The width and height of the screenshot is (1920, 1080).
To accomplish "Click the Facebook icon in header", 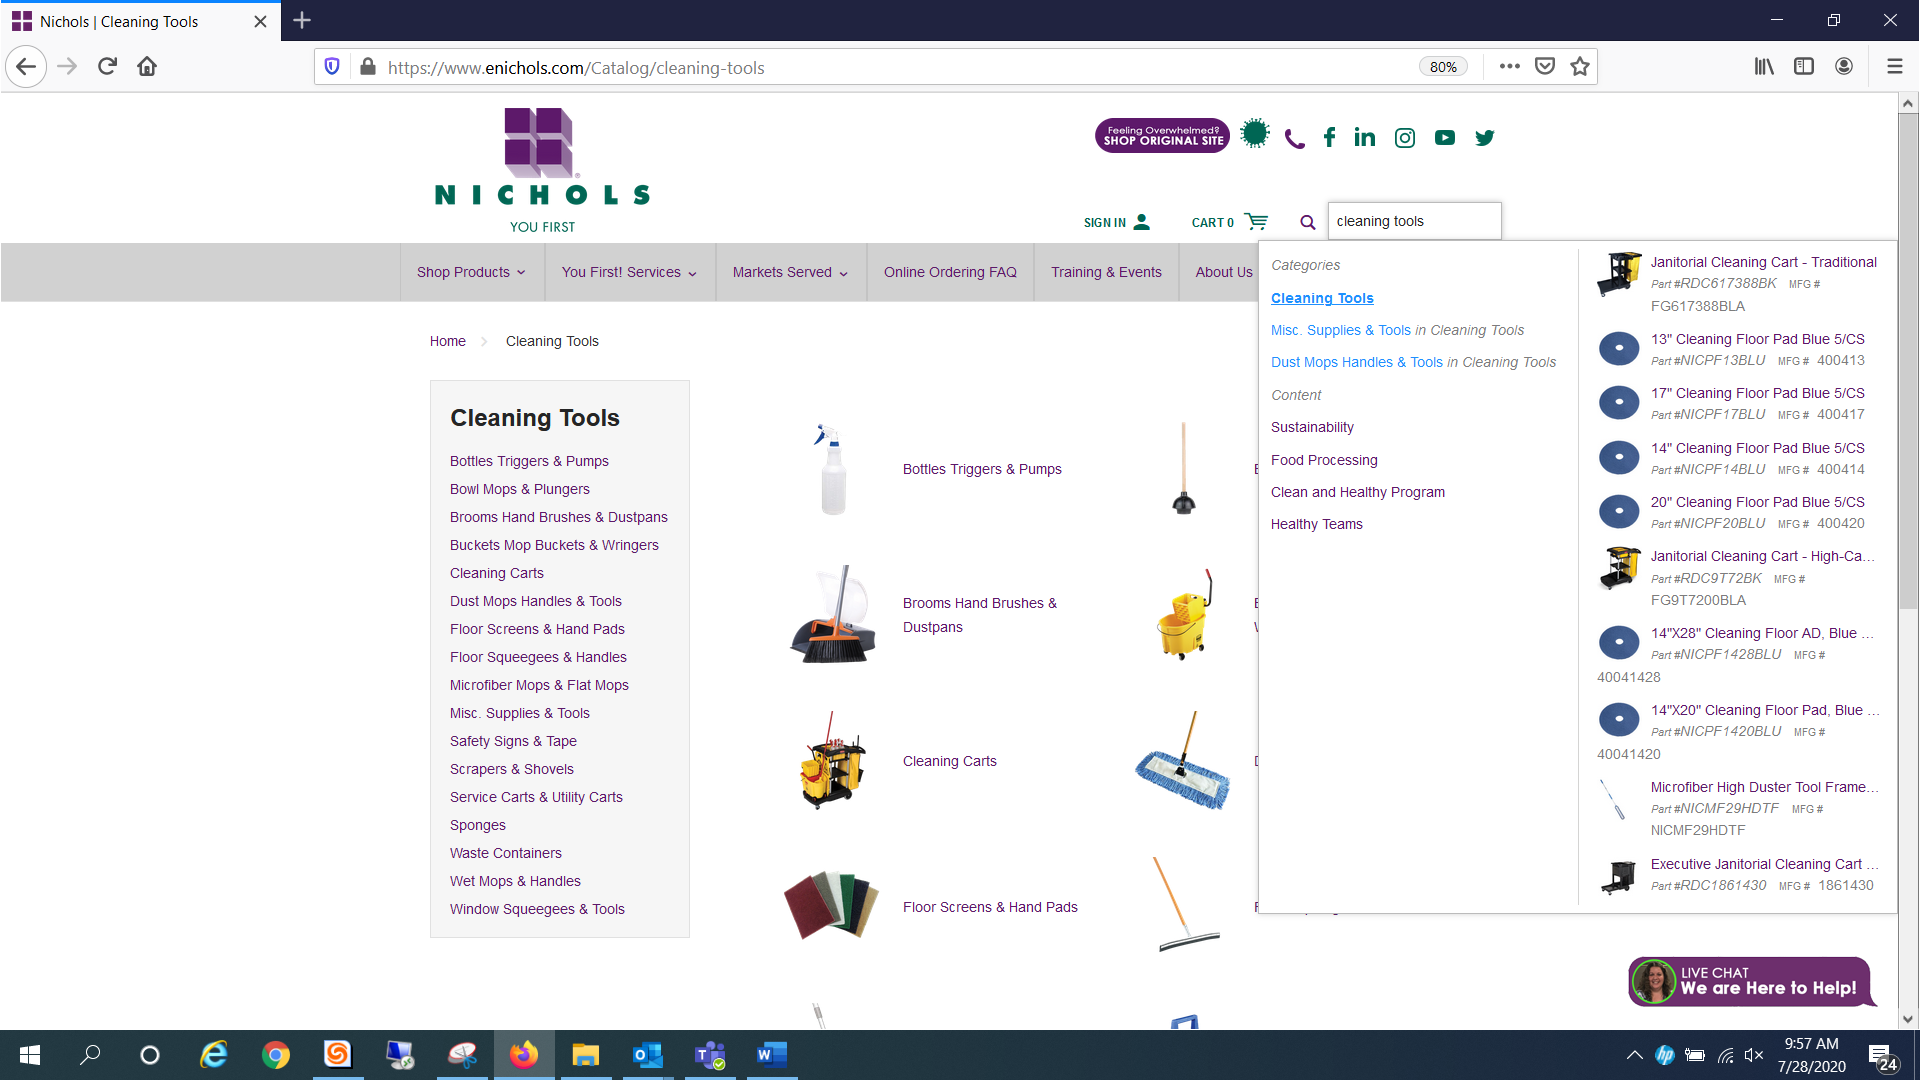I will pyautogui.click(x=1329, y=138).
